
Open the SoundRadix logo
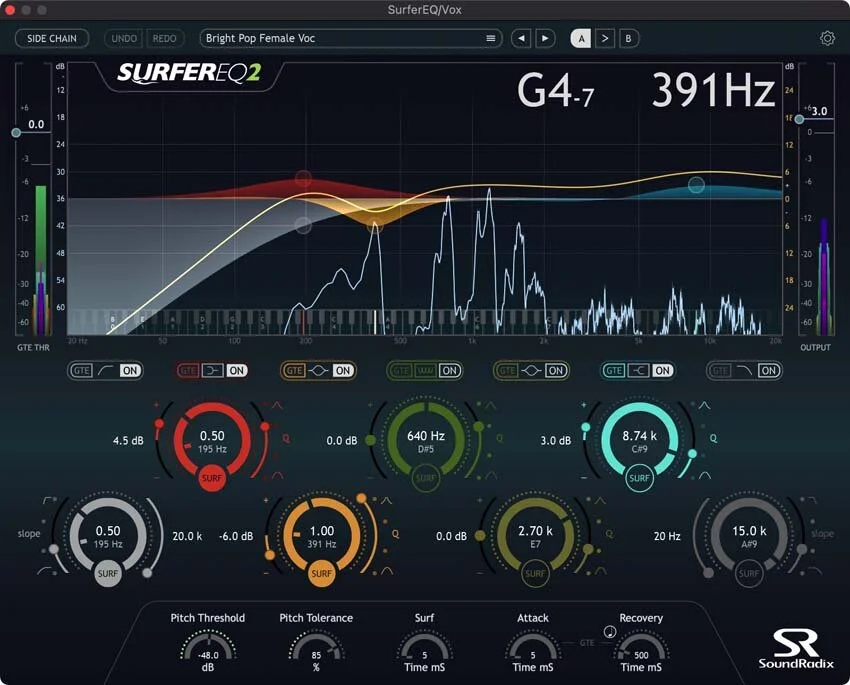click(796, 649)
